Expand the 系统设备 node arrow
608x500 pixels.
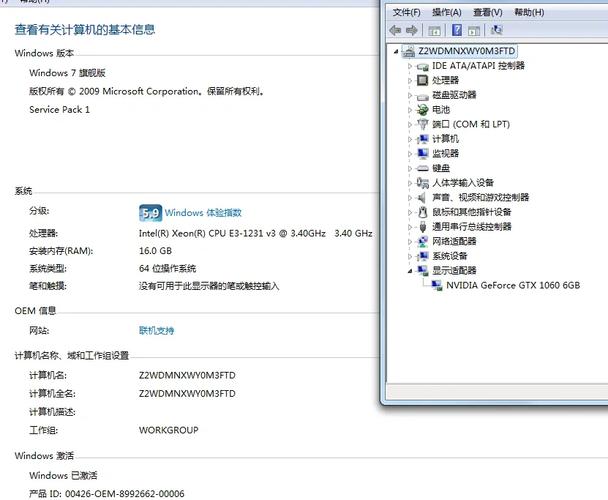click(x=410, y=256)
